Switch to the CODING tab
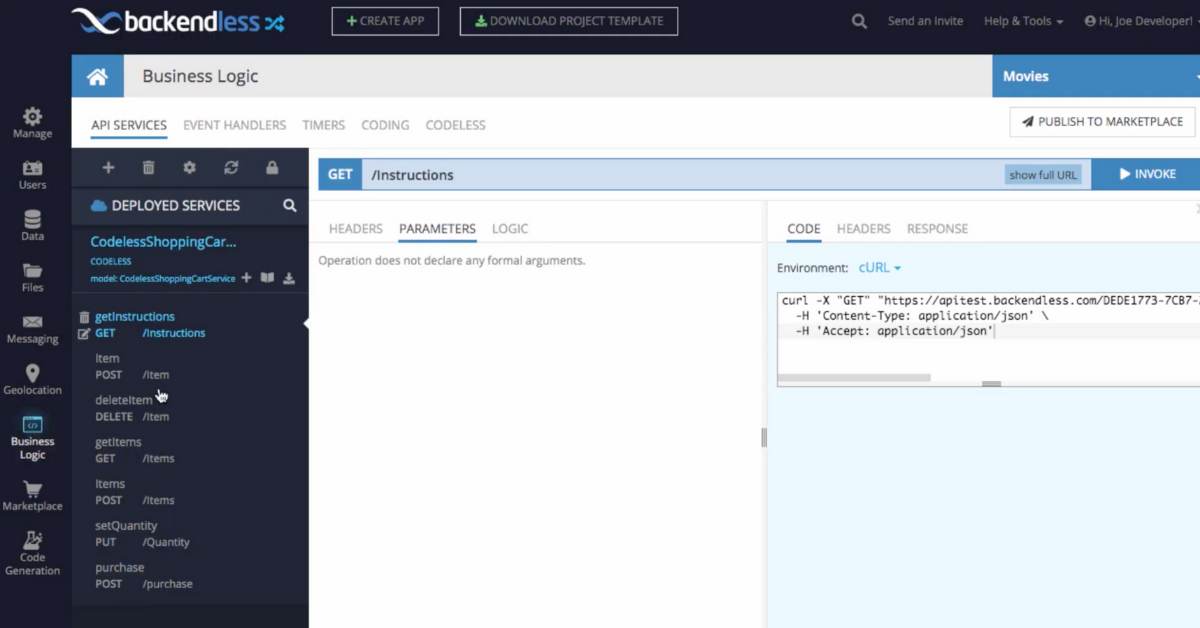 [385, 125]
